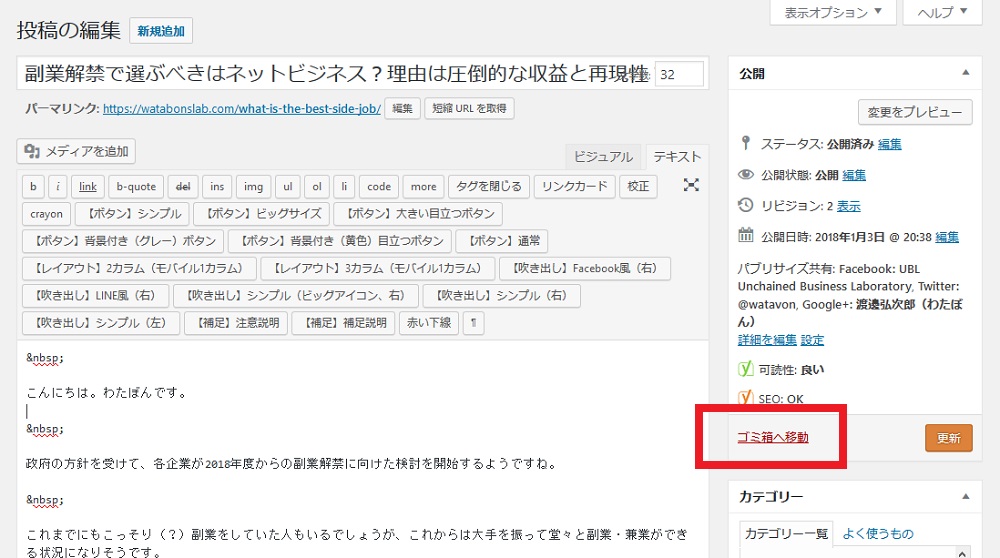Viewport: 1000px width, 558px height.
Task: Insert unordered list with ul button
Action: point(288,186)
